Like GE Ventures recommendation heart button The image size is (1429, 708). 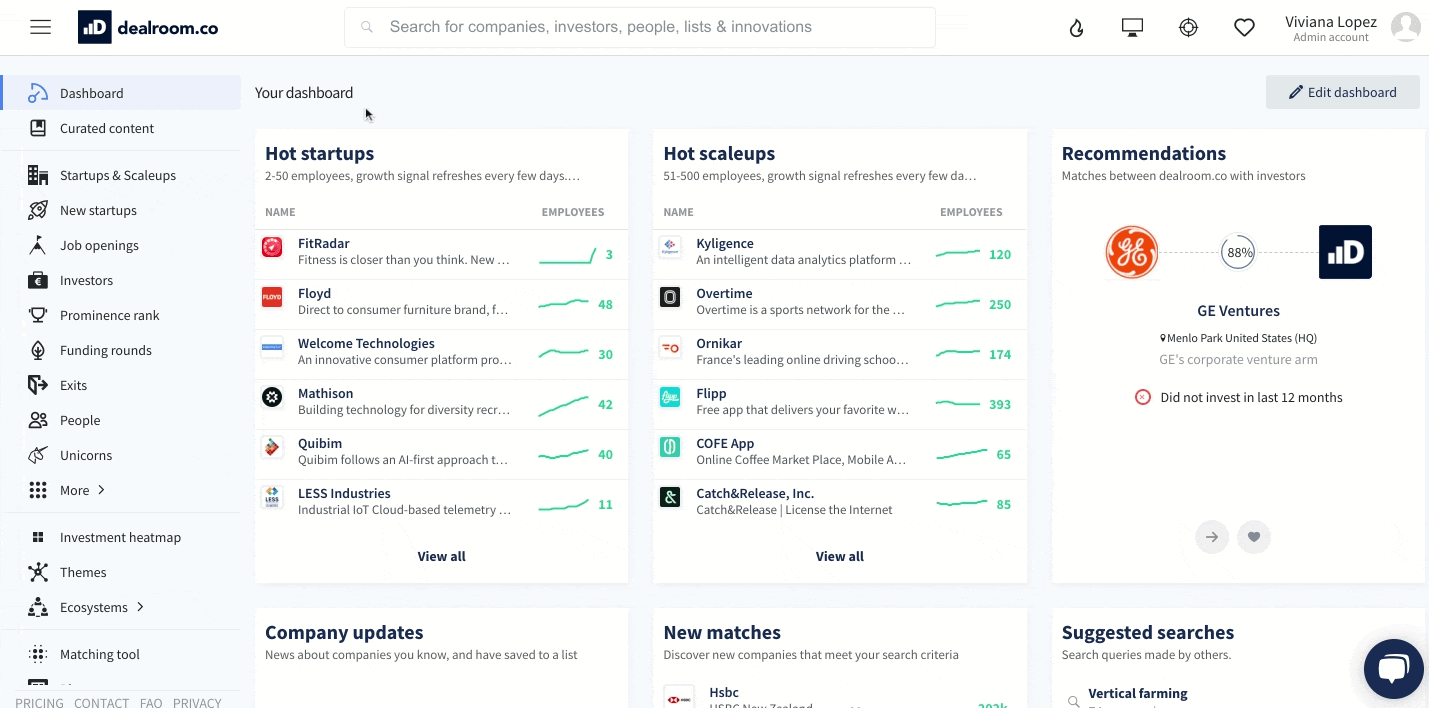click(x=1254, y=537)
